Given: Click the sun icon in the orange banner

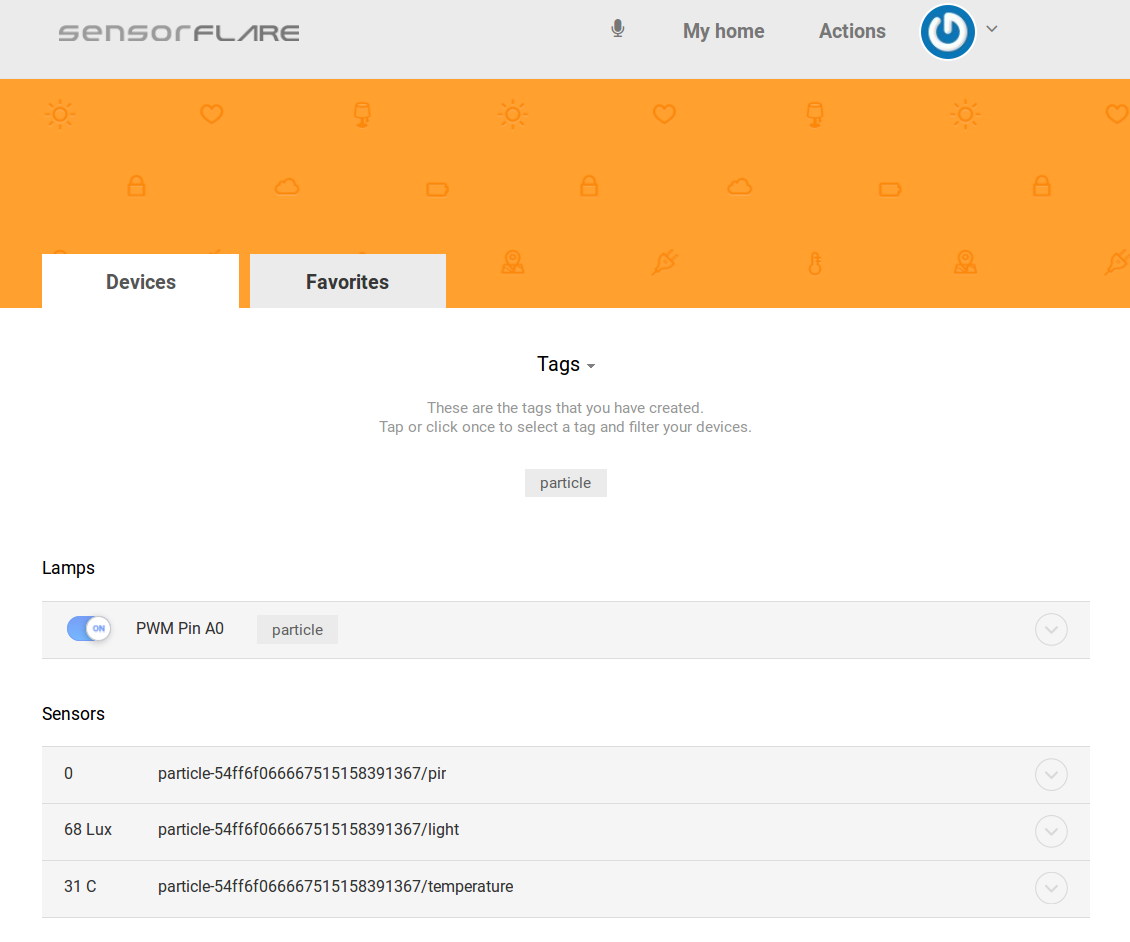Looking at the screenshot, I should [x=60, y=113].
